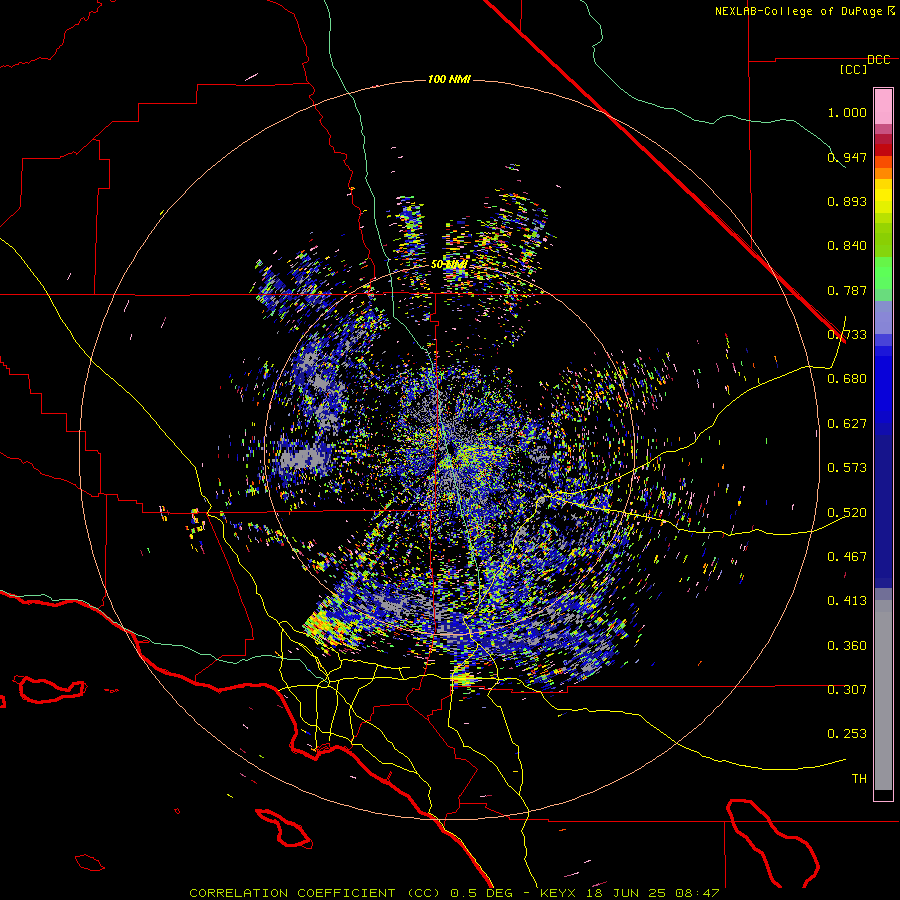Click the 0.413 legend value

[847, 601]
